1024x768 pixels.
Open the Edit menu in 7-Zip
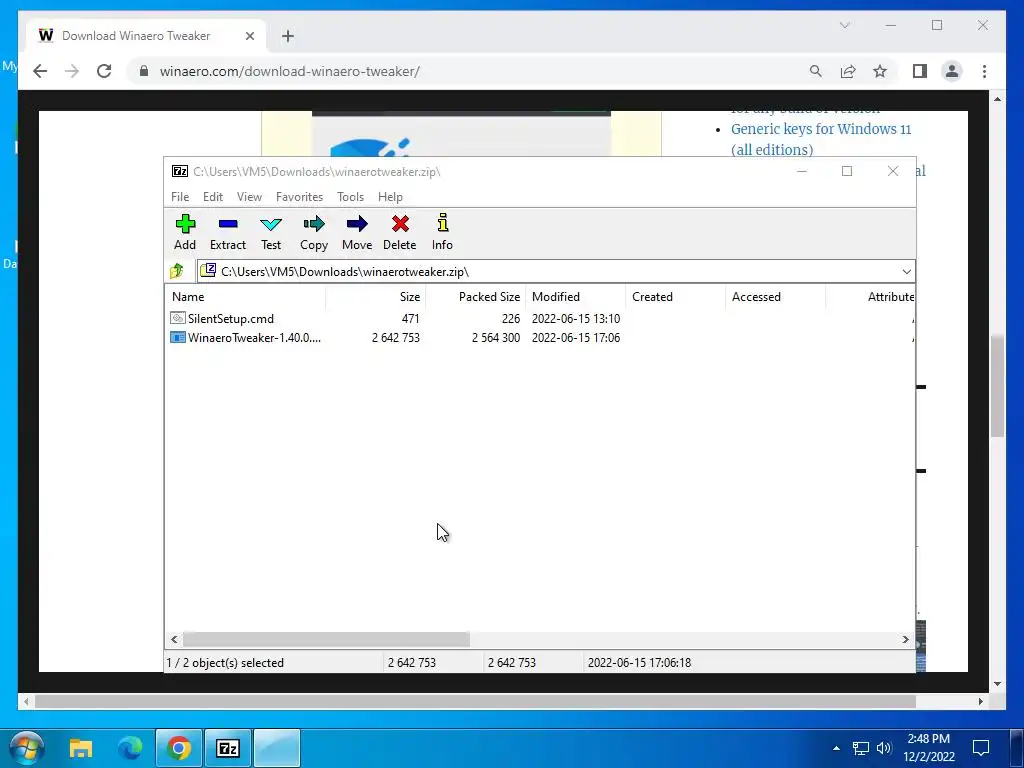point(213,197)
